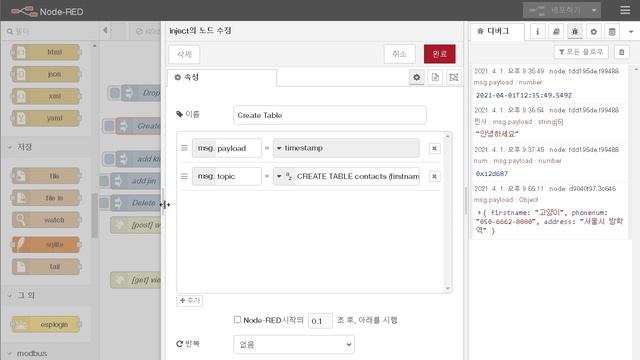Edit the 0.1 seconds delay field
The image size is (640, 360).
(x=320, y=321)
